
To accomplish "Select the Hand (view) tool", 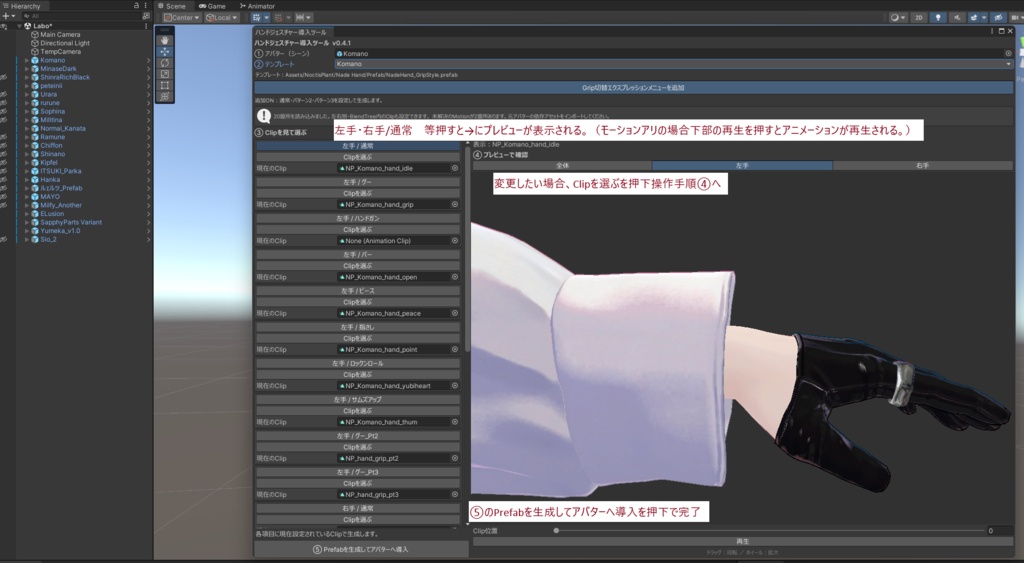I will pyautogui.click(x=165, y=40).
